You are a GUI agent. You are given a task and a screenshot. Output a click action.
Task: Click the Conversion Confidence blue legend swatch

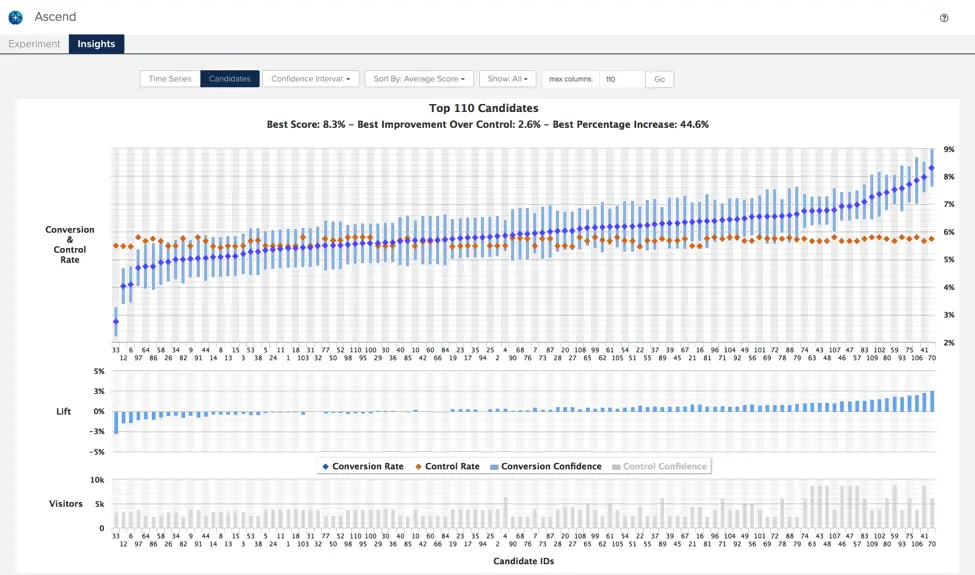click(x=494, y=467)
